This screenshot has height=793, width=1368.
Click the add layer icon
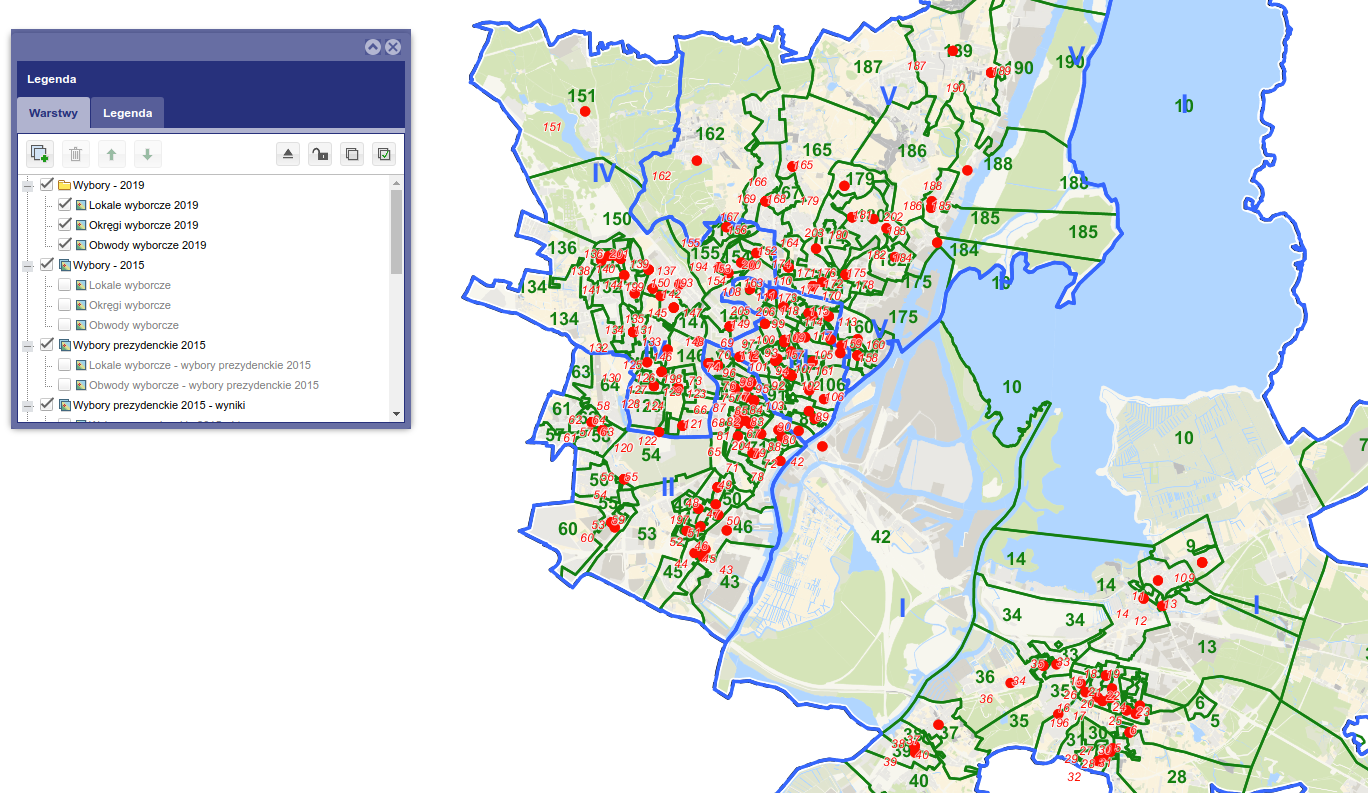tap(40, 154)
